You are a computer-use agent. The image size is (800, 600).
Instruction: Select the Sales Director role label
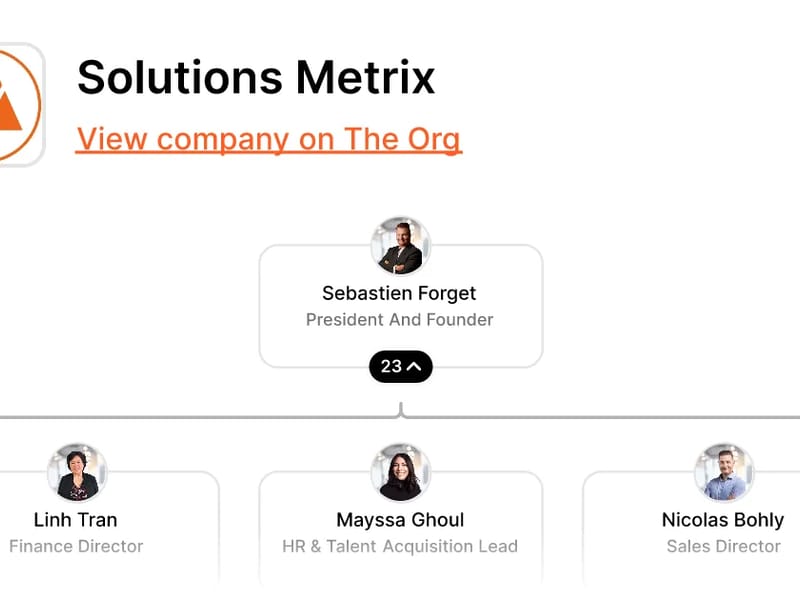click(723, 546)
